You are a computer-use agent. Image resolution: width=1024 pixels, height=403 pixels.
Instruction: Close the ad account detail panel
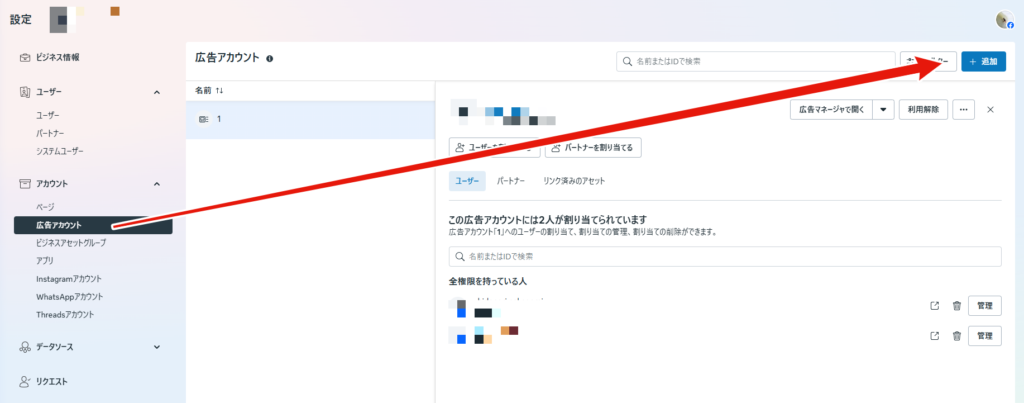(x=990, y=109)
